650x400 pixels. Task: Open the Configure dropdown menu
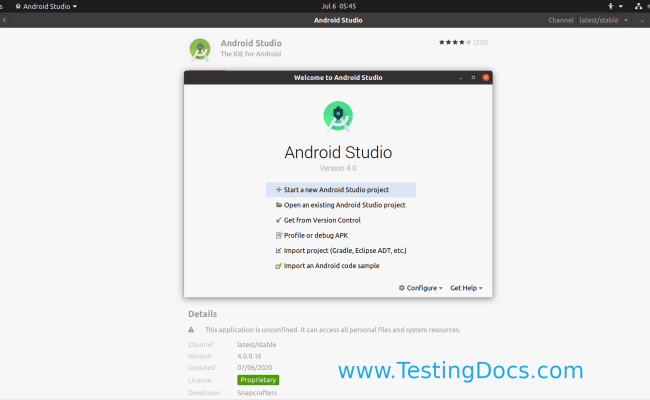[420, 288]
